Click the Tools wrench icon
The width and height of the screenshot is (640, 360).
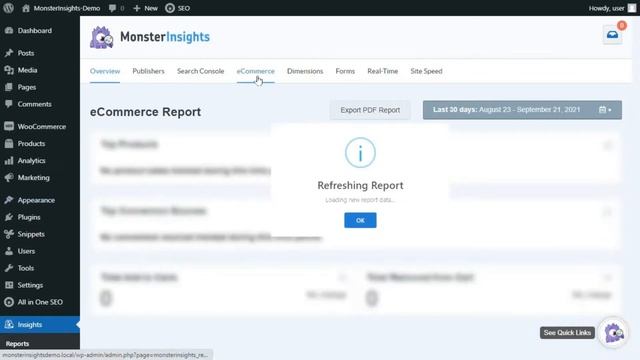click(x=9, y=268)
